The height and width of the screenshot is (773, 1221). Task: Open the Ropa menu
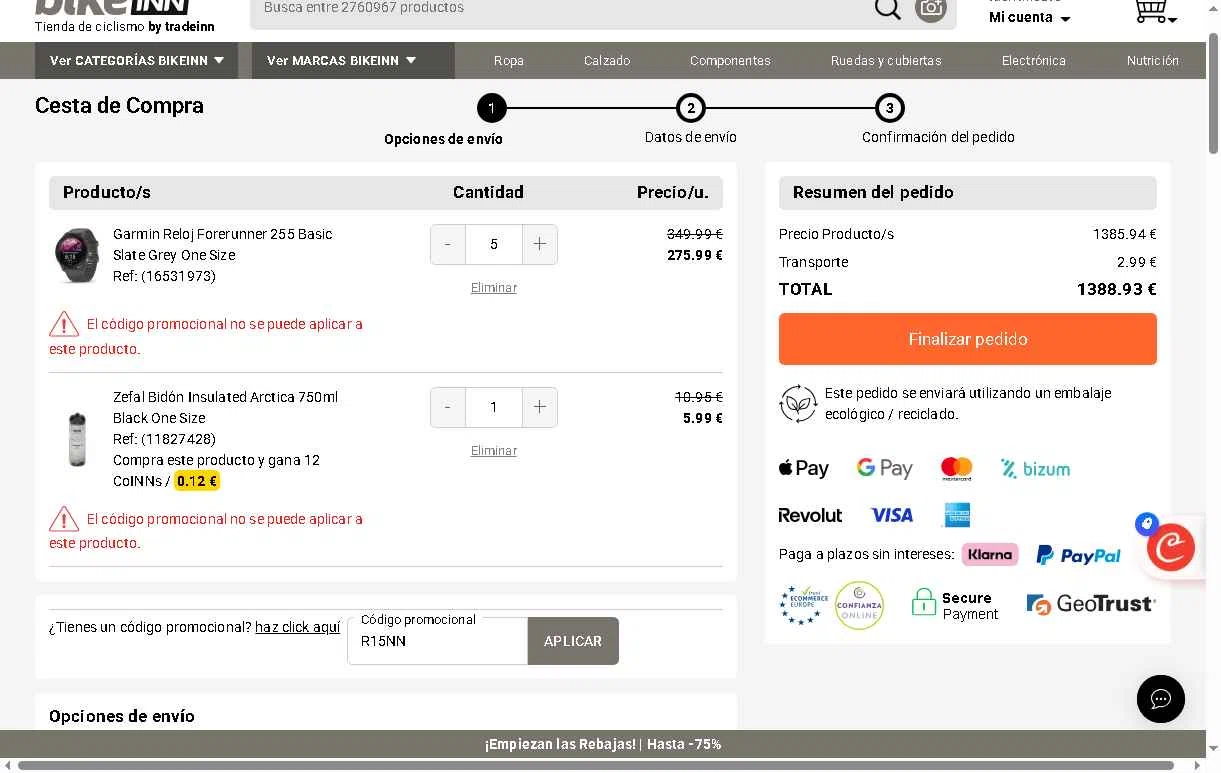(509, 60)
